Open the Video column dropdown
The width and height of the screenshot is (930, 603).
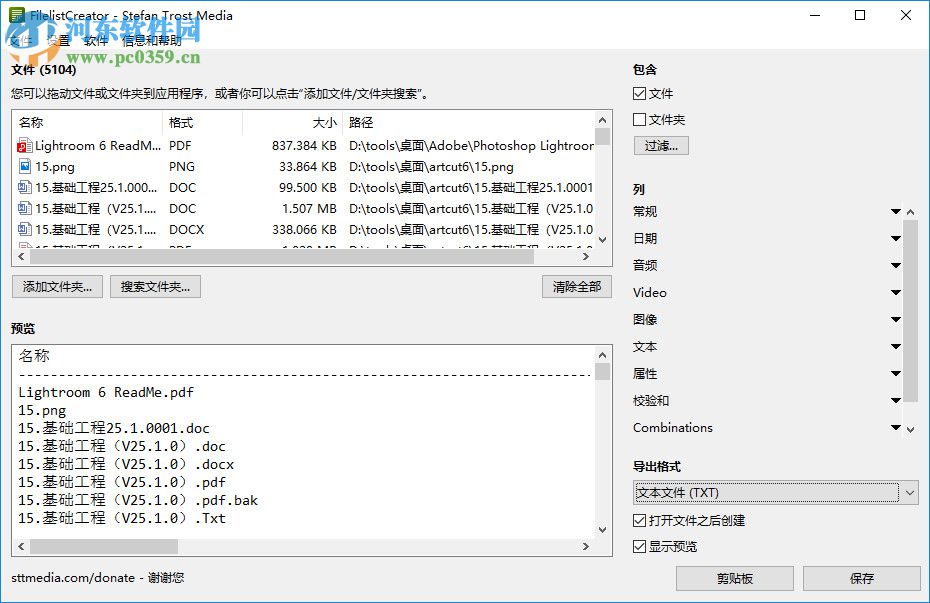pos(895,292)
